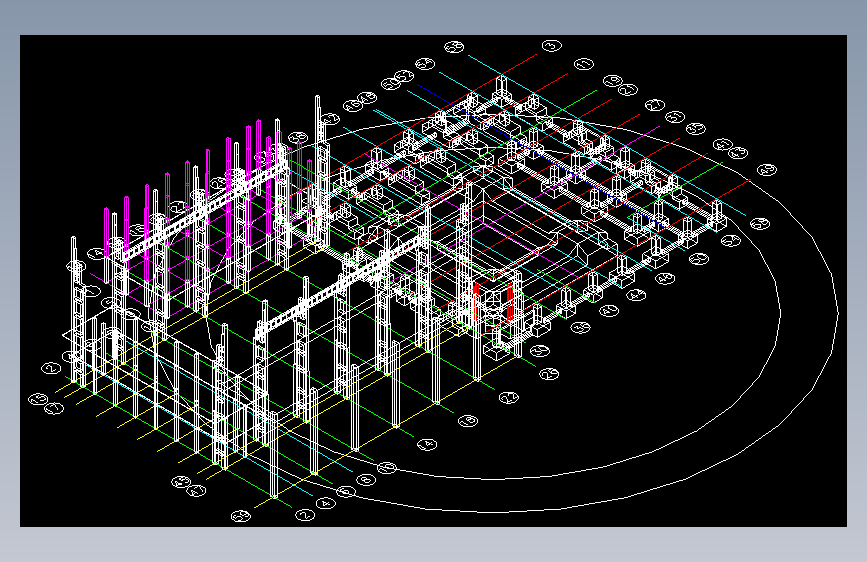Click grid bubble labeled 27
The width and height of the screenshot is (867, 562).
pos(655,105)
